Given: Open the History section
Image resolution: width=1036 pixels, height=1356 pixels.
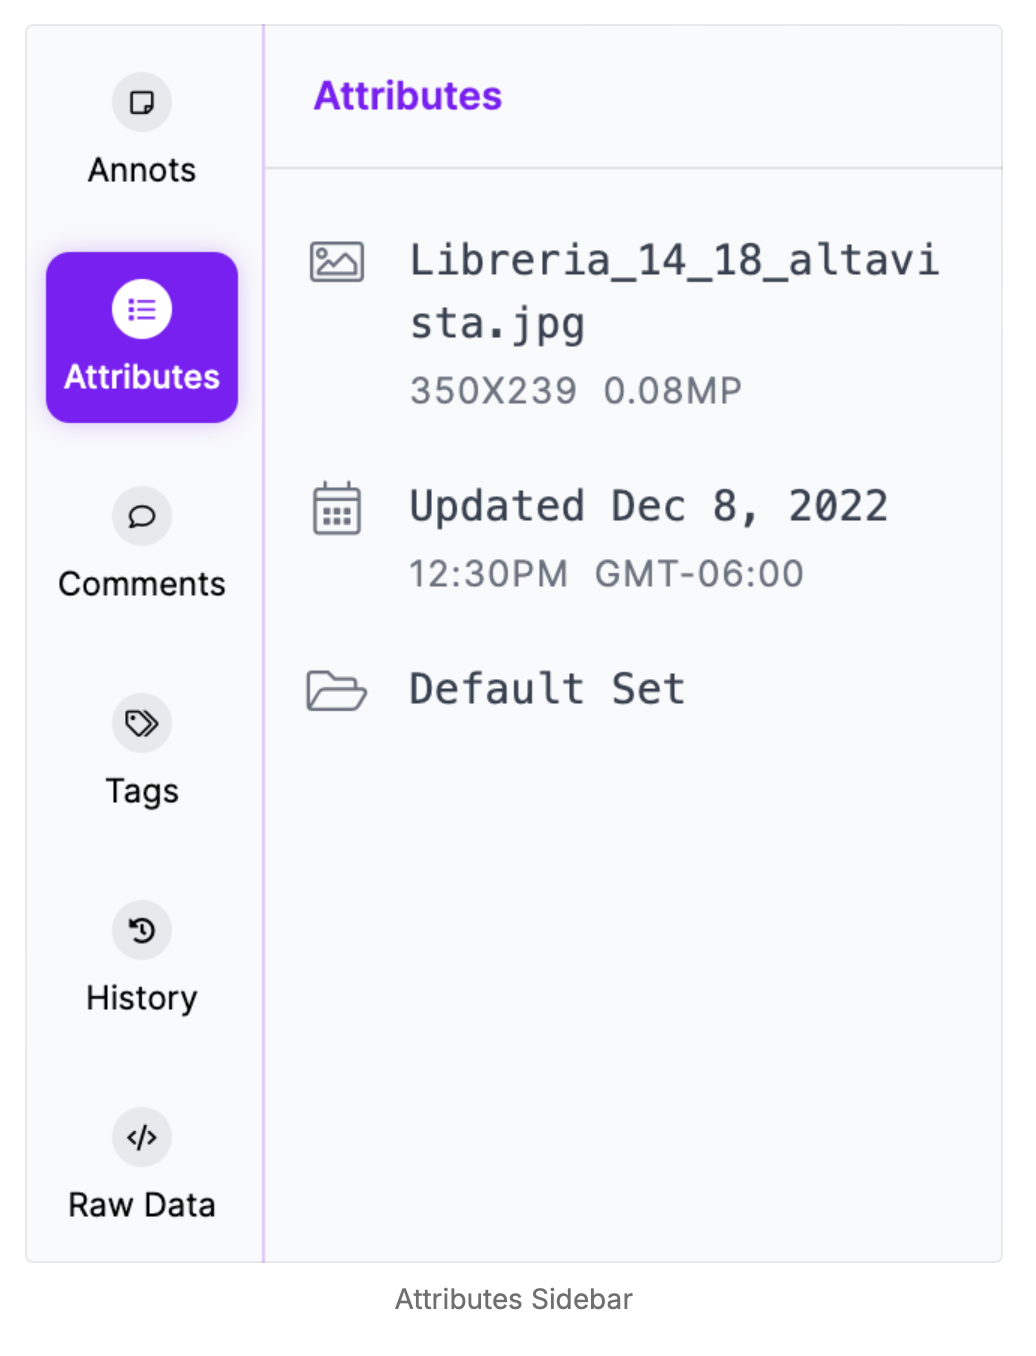Looking at the screenshot, I should 141,997.
